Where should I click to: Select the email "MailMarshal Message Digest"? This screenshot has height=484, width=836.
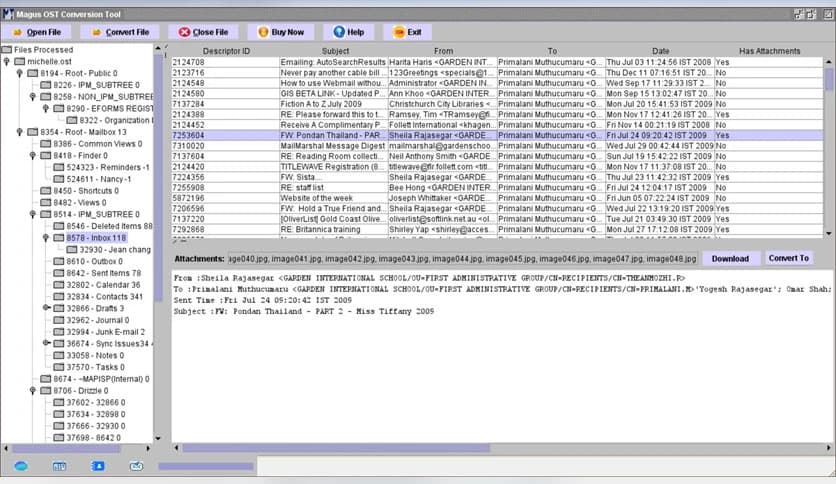(497, 146)
